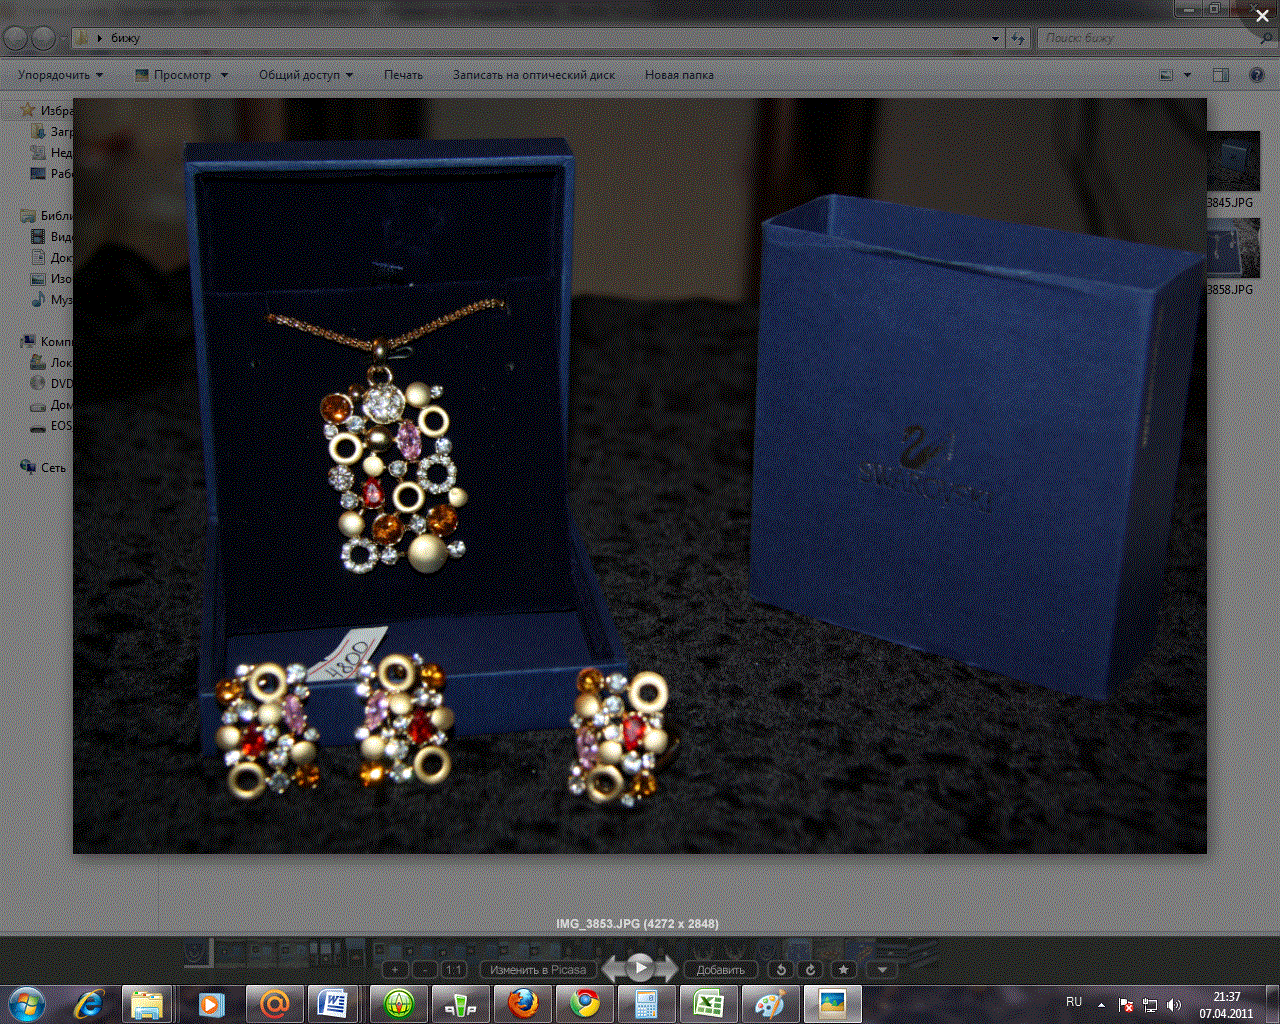The width and height of the screenshot is (1280, 1024).
Task: Click 'Печать' in the toolbar
Action: click(403, 75)
